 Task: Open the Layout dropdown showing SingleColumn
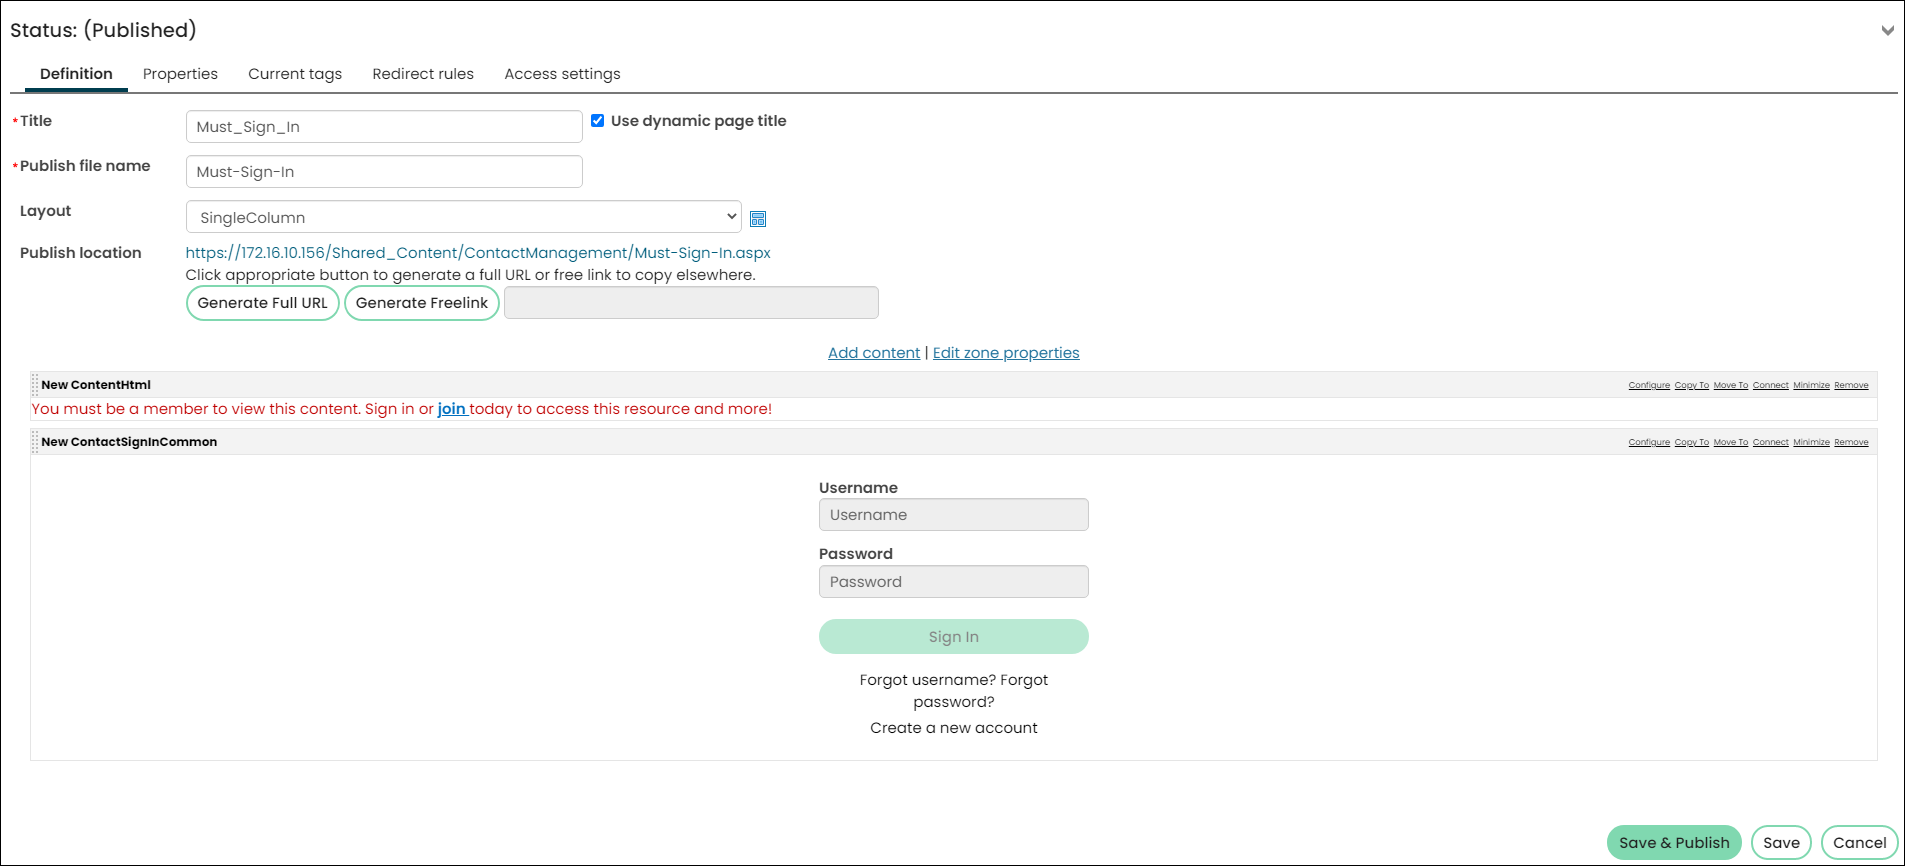tap(464, 217)
